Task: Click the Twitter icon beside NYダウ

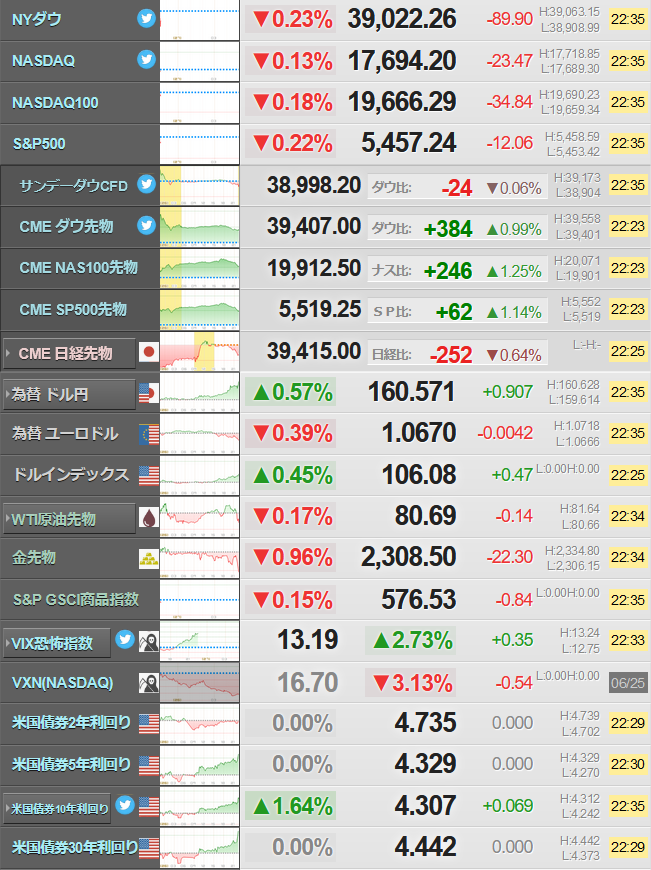Action: (147, 18)
